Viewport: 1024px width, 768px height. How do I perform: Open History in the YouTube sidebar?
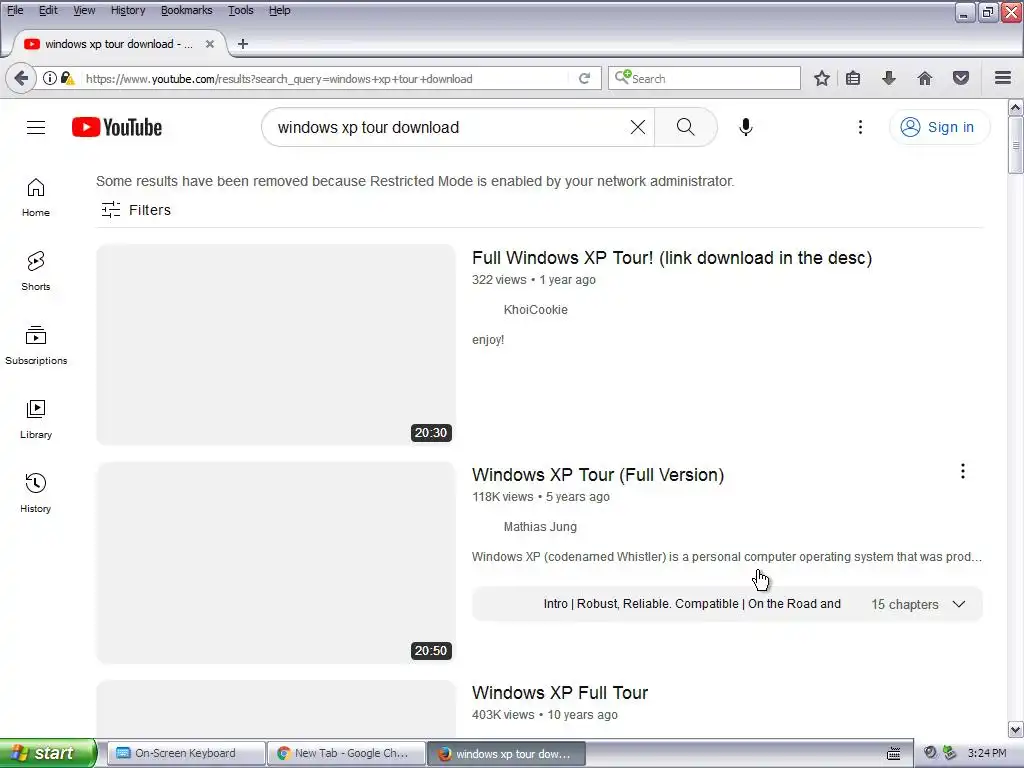(36, 493)
